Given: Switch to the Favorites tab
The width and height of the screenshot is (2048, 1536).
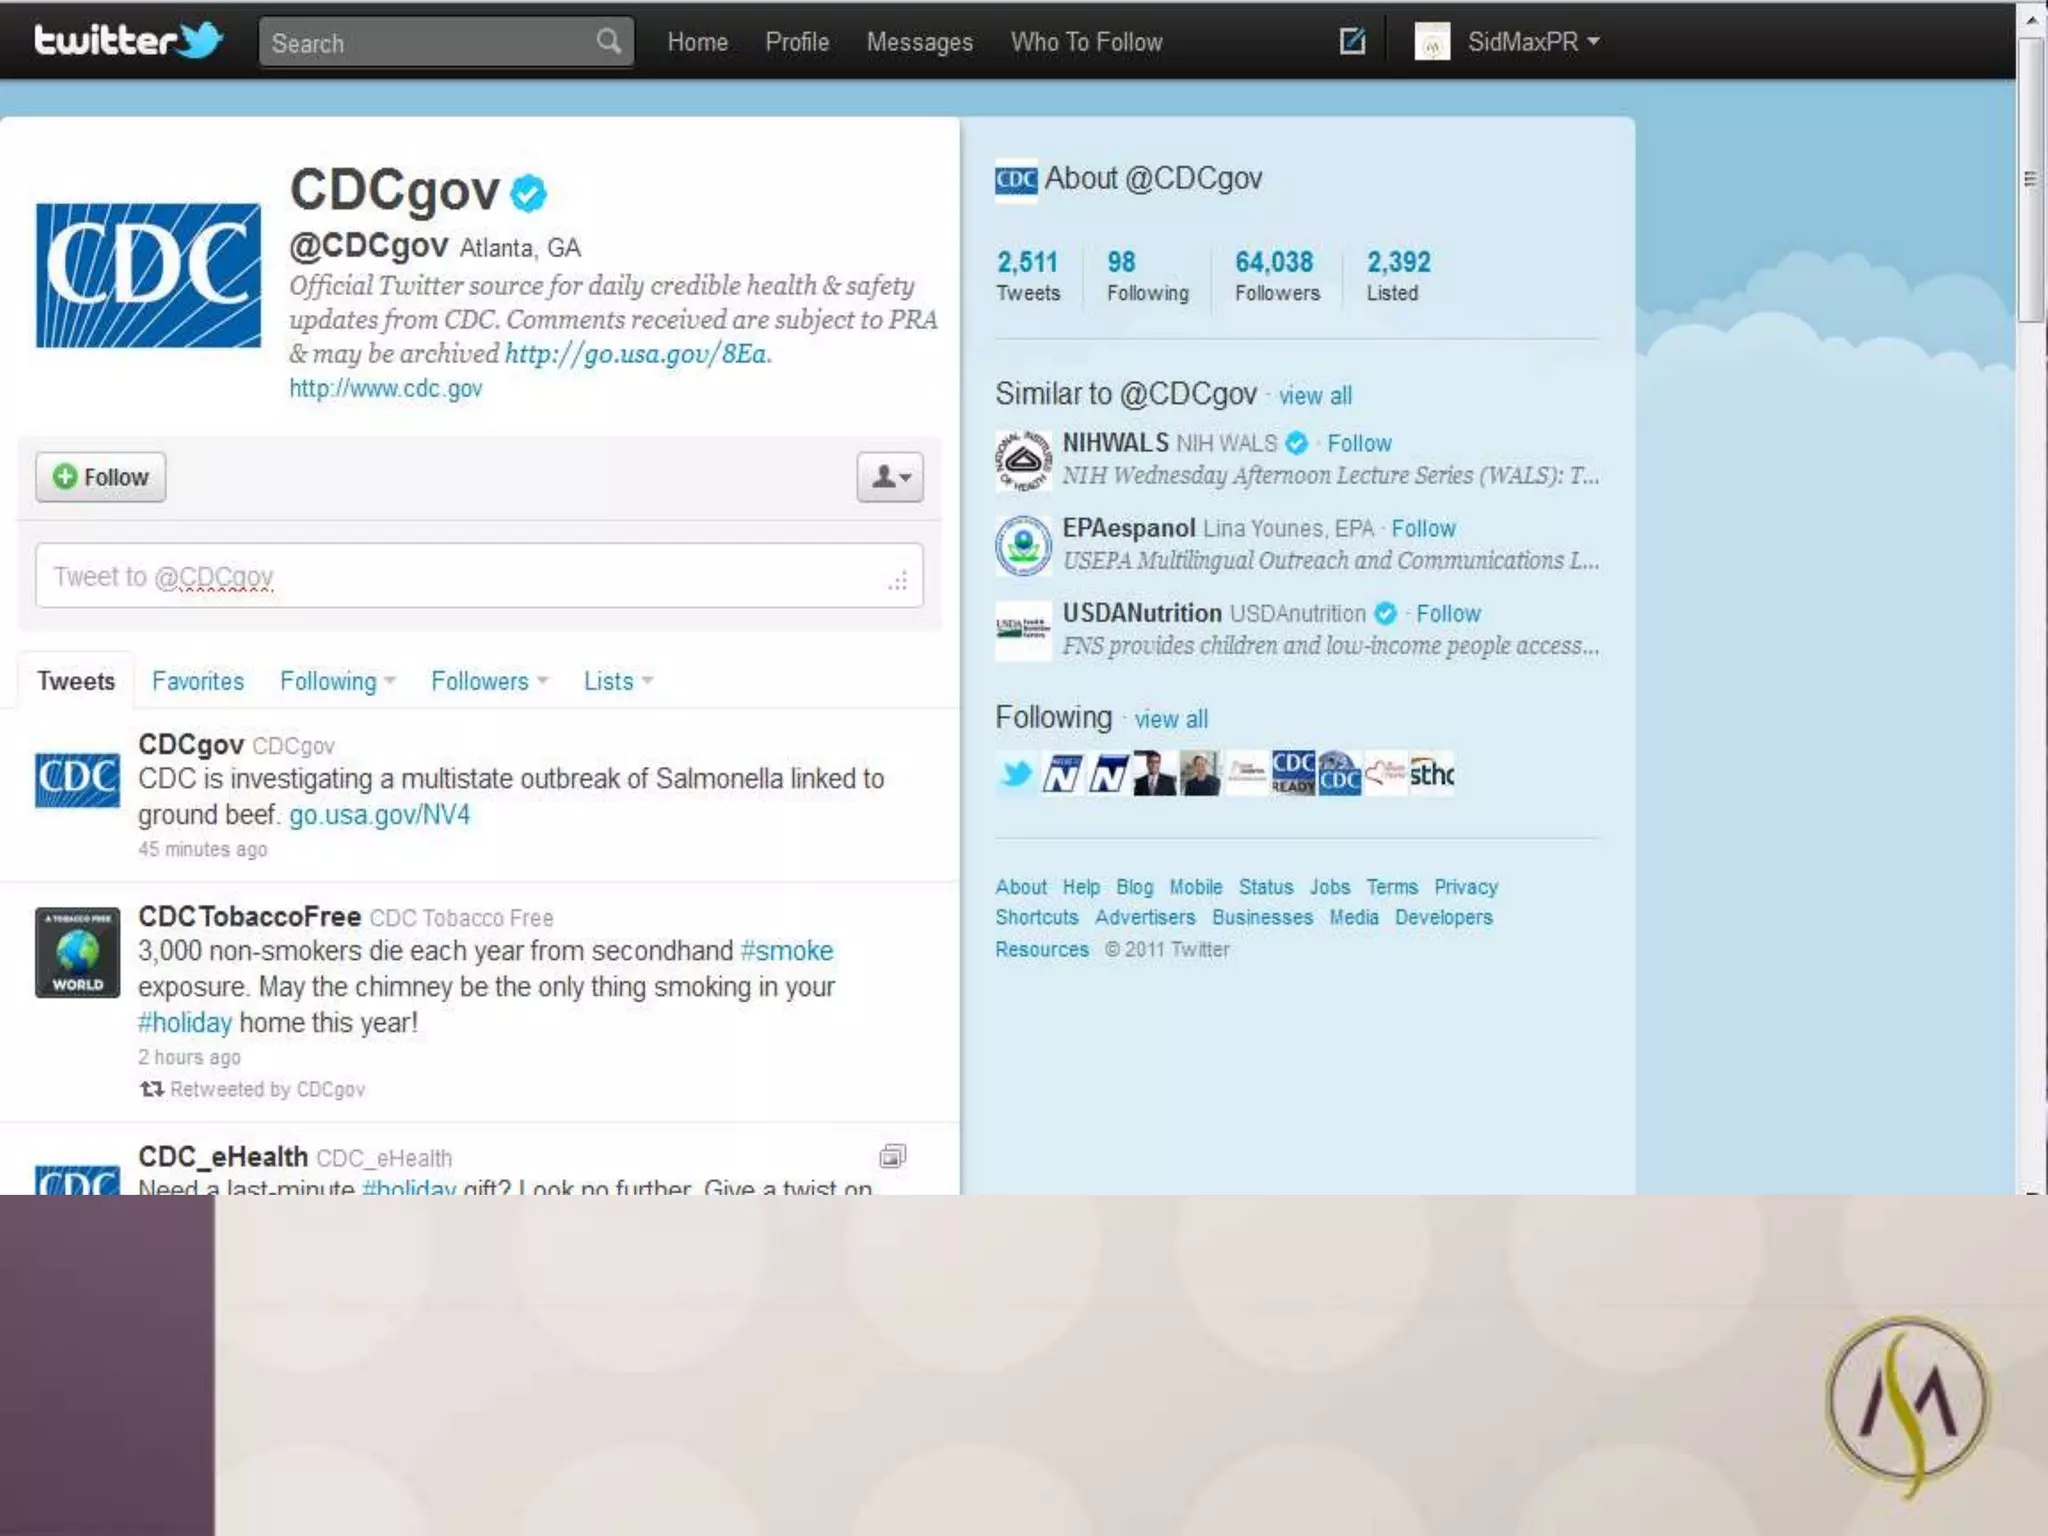Looking at the screenshot, I should click(x=198, y=681).
